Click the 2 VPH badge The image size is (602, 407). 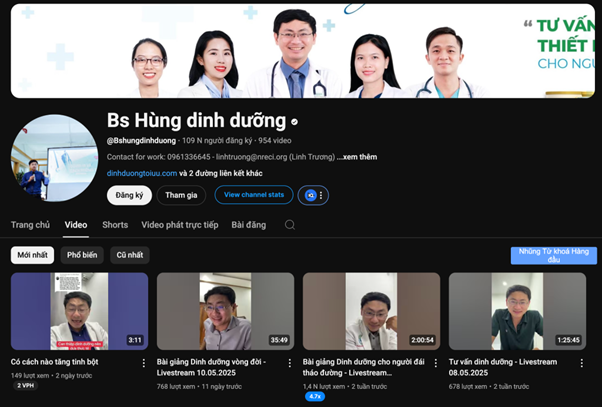click(26, 385)
